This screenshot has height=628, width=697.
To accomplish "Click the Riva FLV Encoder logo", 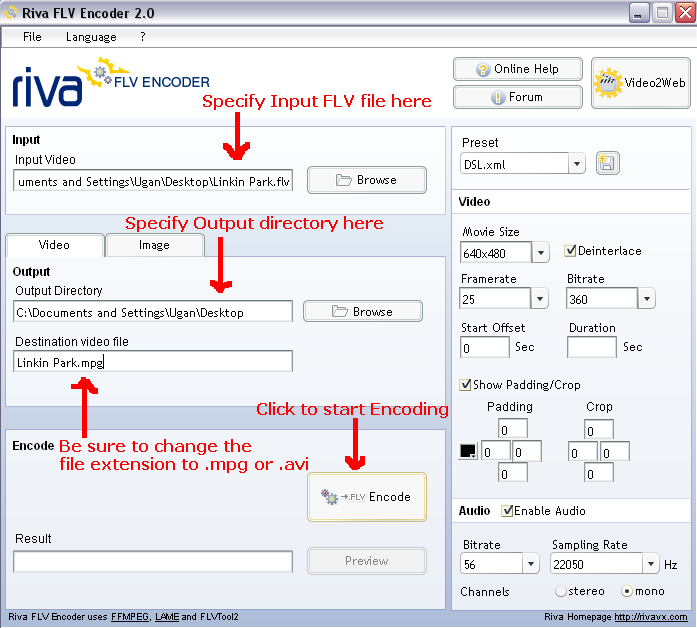I will coord(111,82).
